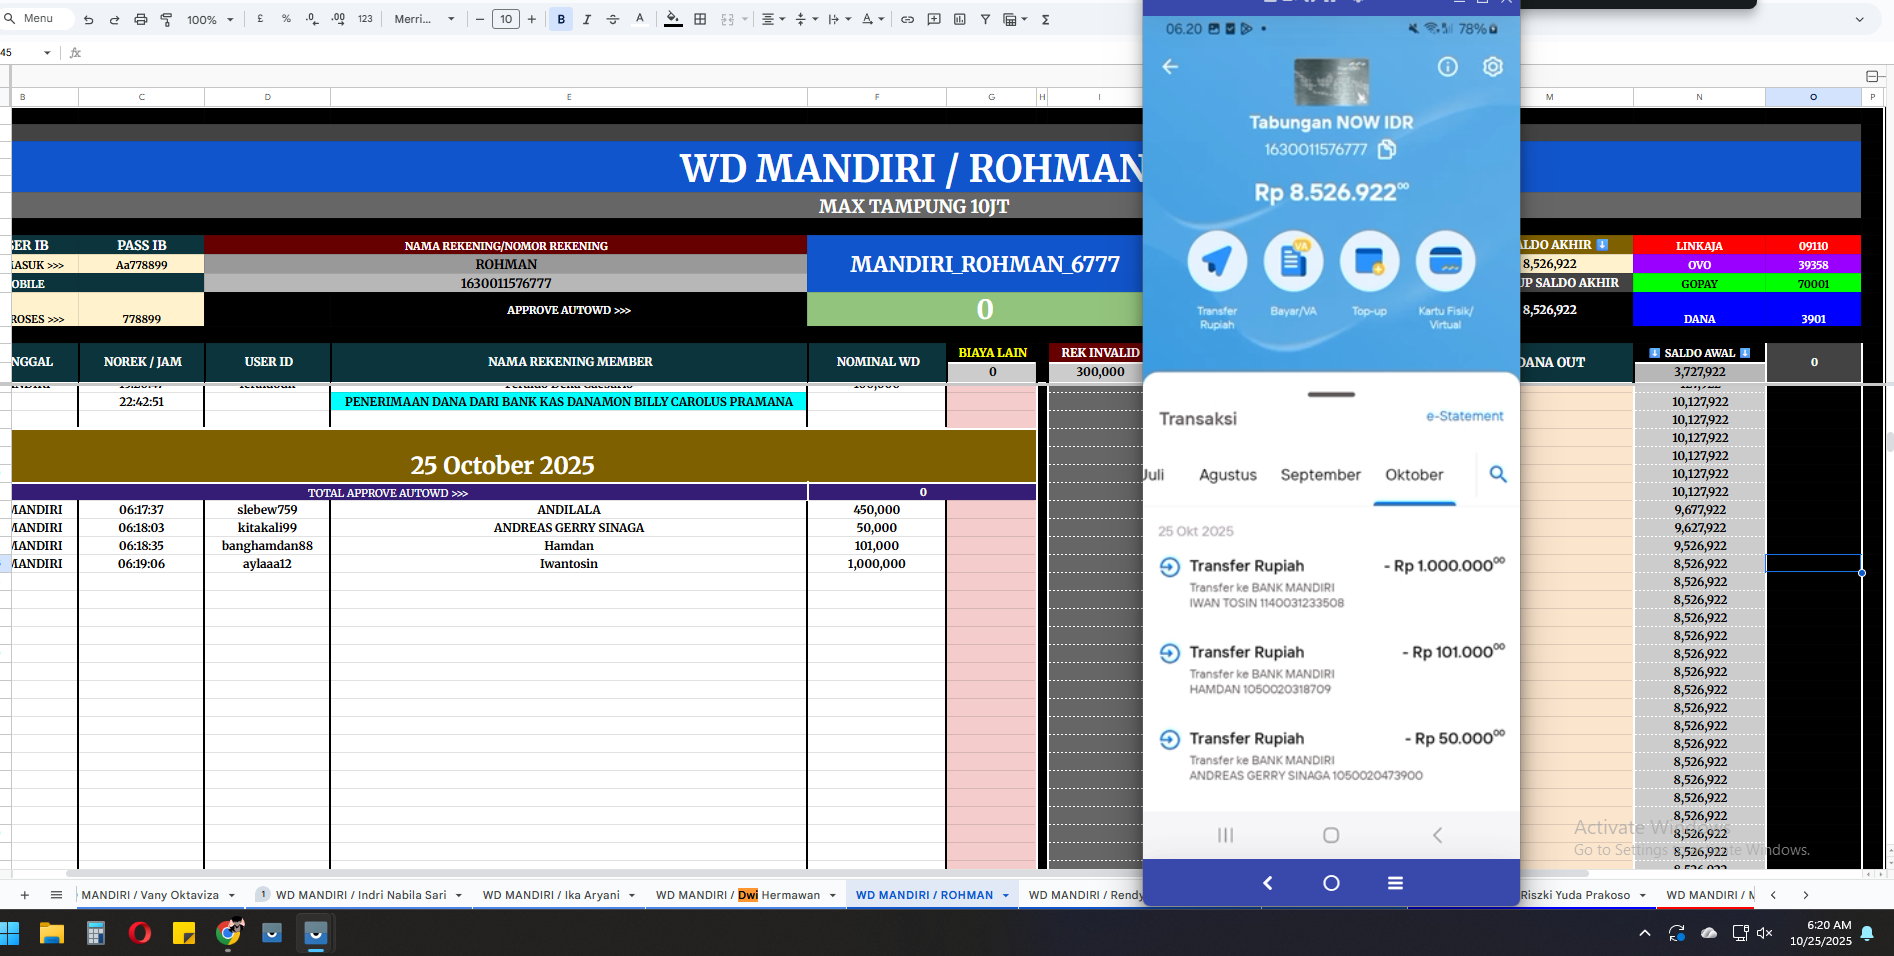Insert a link from the toolbar
Image resolution: width=1894 pixels, height=956 pixels.
[907, 19]
